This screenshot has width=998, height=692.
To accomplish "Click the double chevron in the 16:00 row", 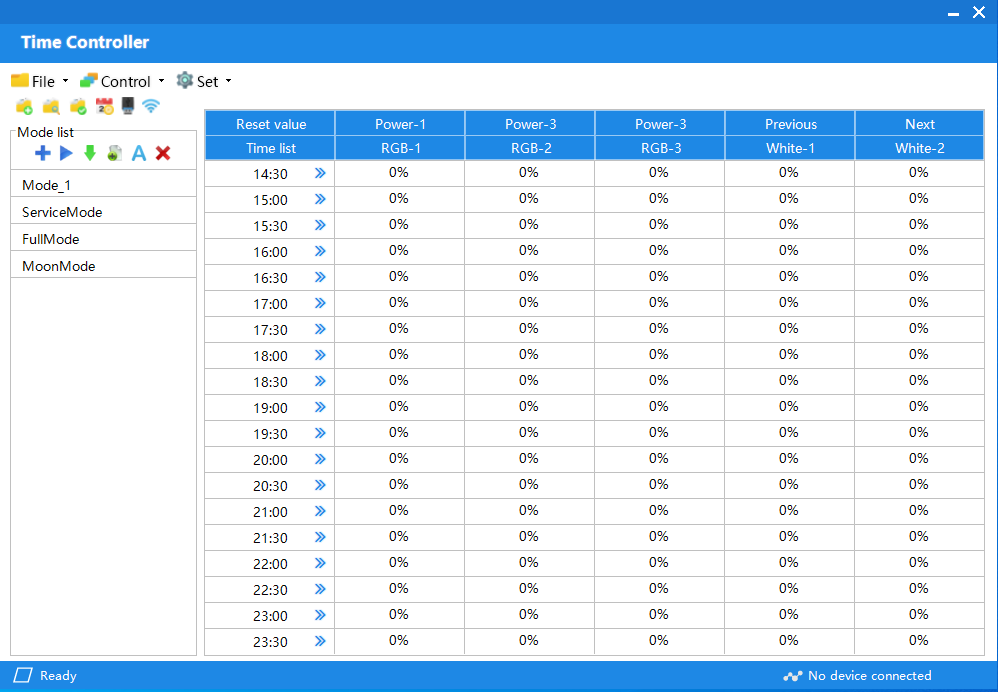I will (x=320, y=251).
